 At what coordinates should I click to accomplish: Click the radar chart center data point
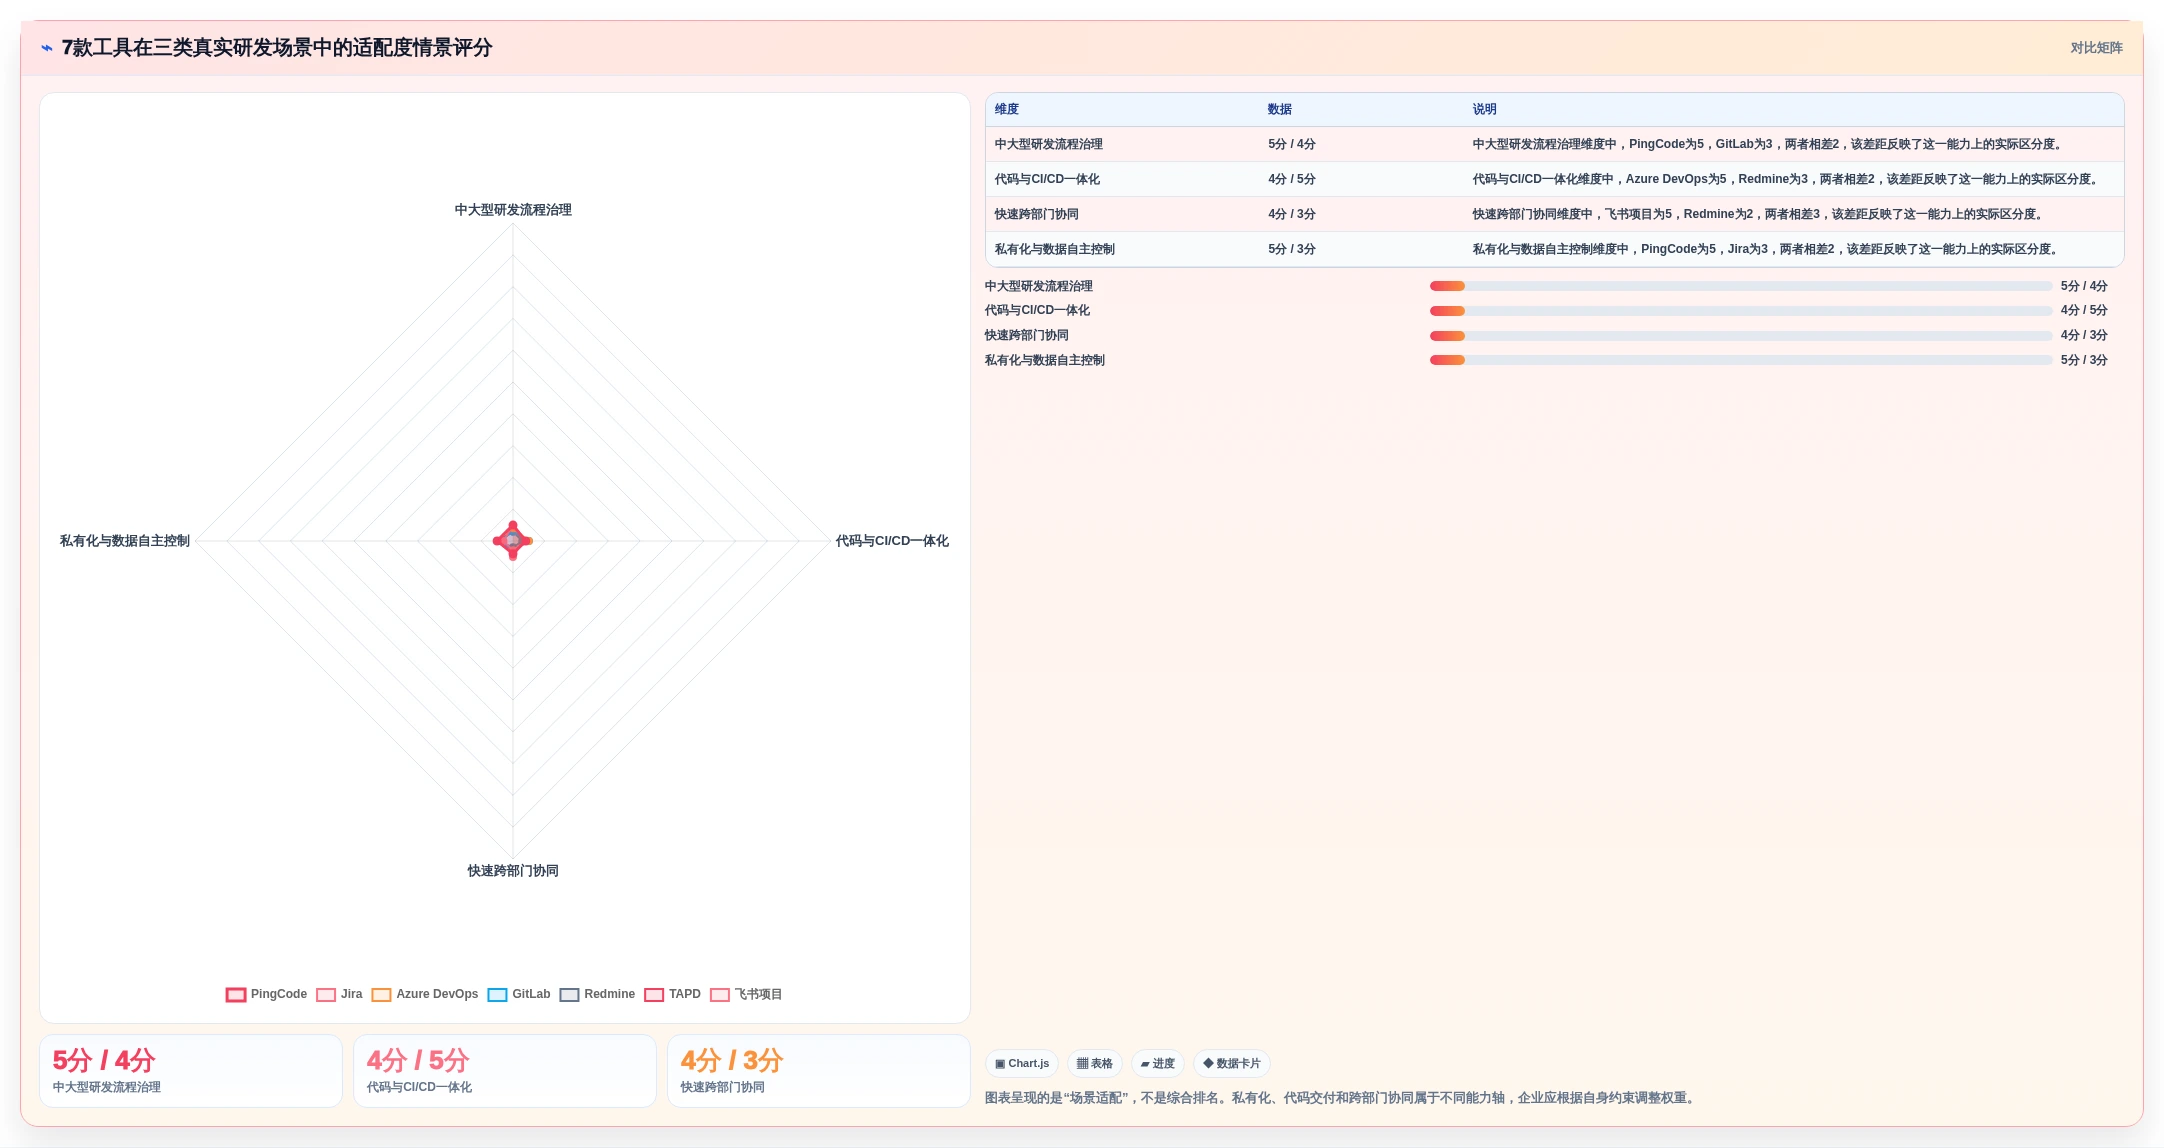[x=513, y=541]
